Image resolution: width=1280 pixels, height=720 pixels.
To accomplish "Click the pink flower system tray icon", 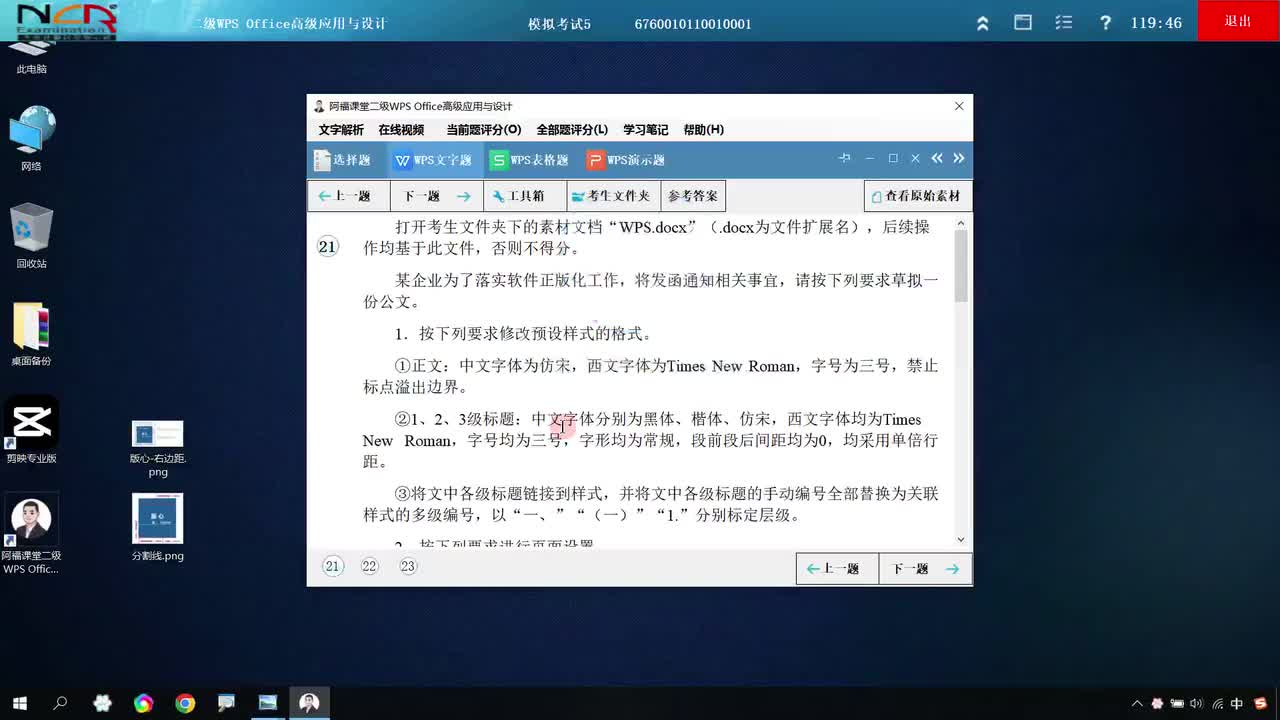I will 1157,703.
